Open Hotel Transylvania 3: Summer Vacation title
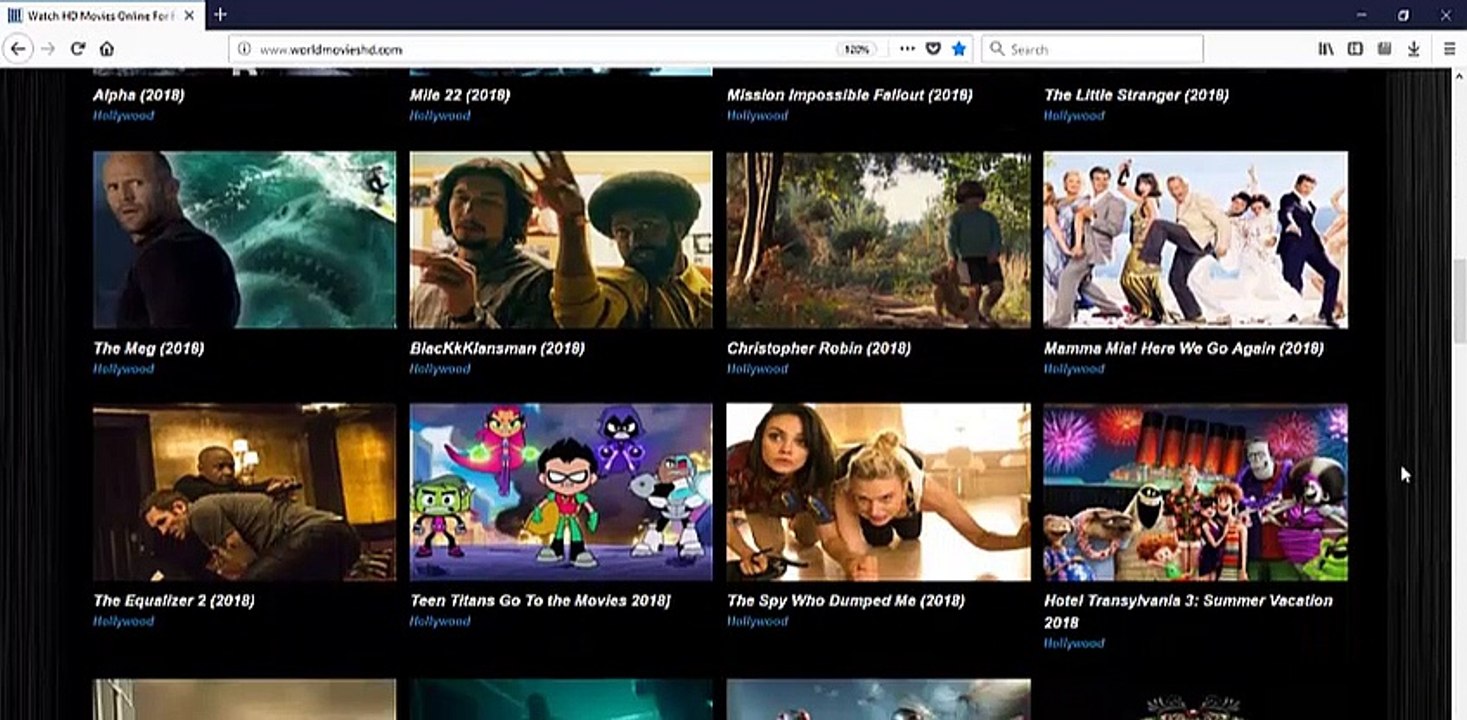The width and height of the screenshot is (1467, 720). tap(1188, 611)
